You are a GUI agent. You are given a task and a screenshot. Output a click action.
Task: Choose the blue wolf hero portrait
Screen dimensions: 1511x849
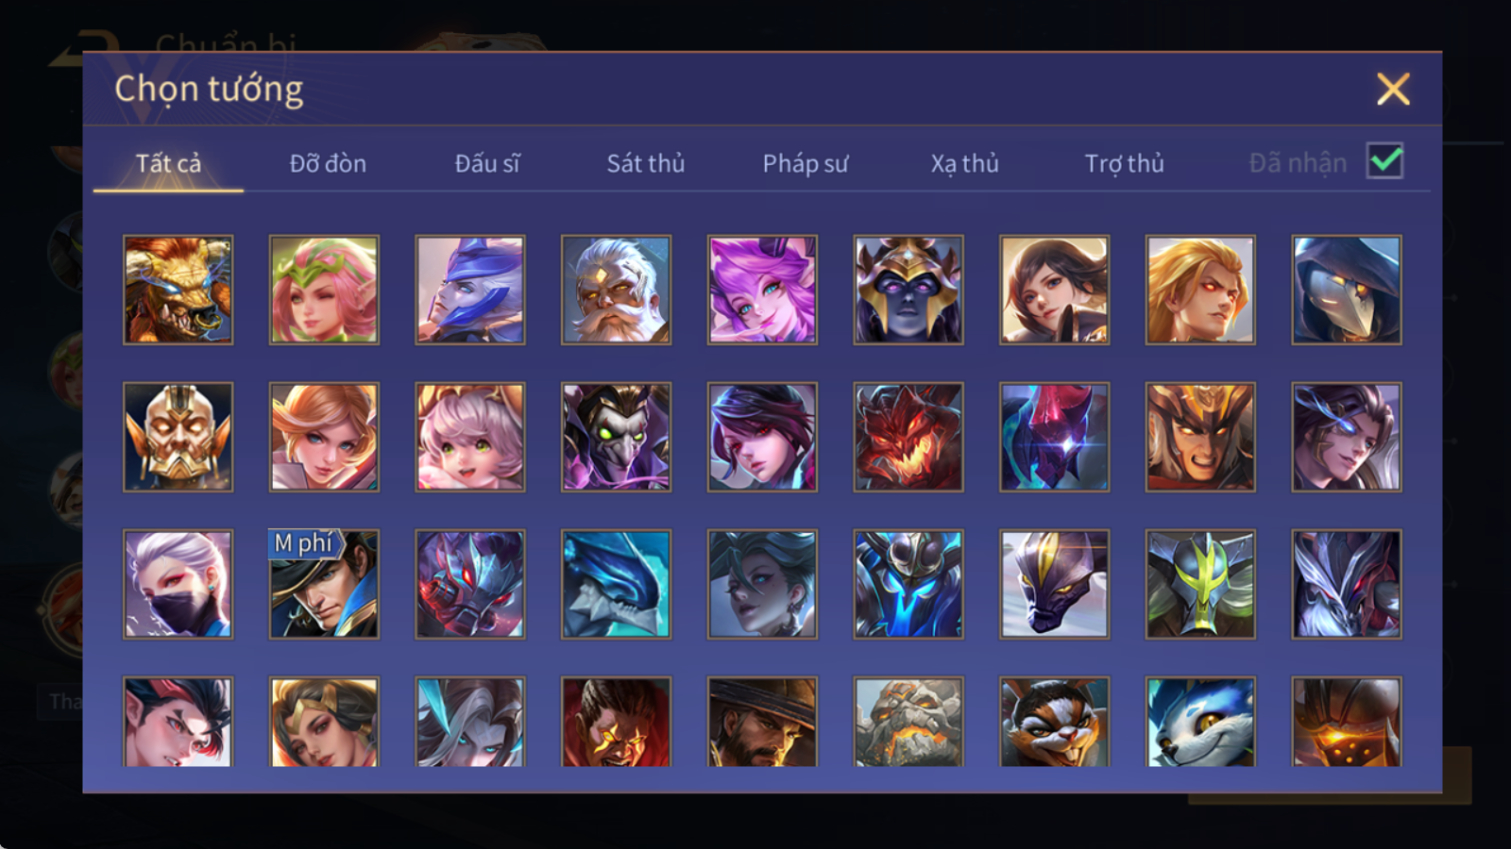point(1200,722)
